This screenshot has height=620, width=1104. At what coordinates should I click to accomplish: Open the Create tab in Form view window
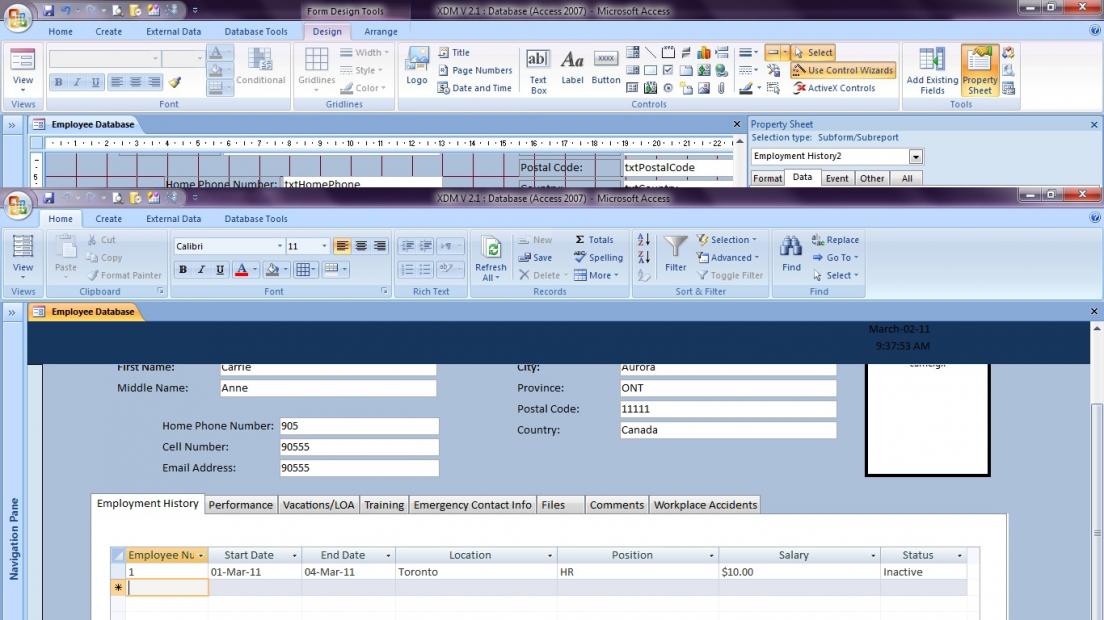(x=108, y=219)
